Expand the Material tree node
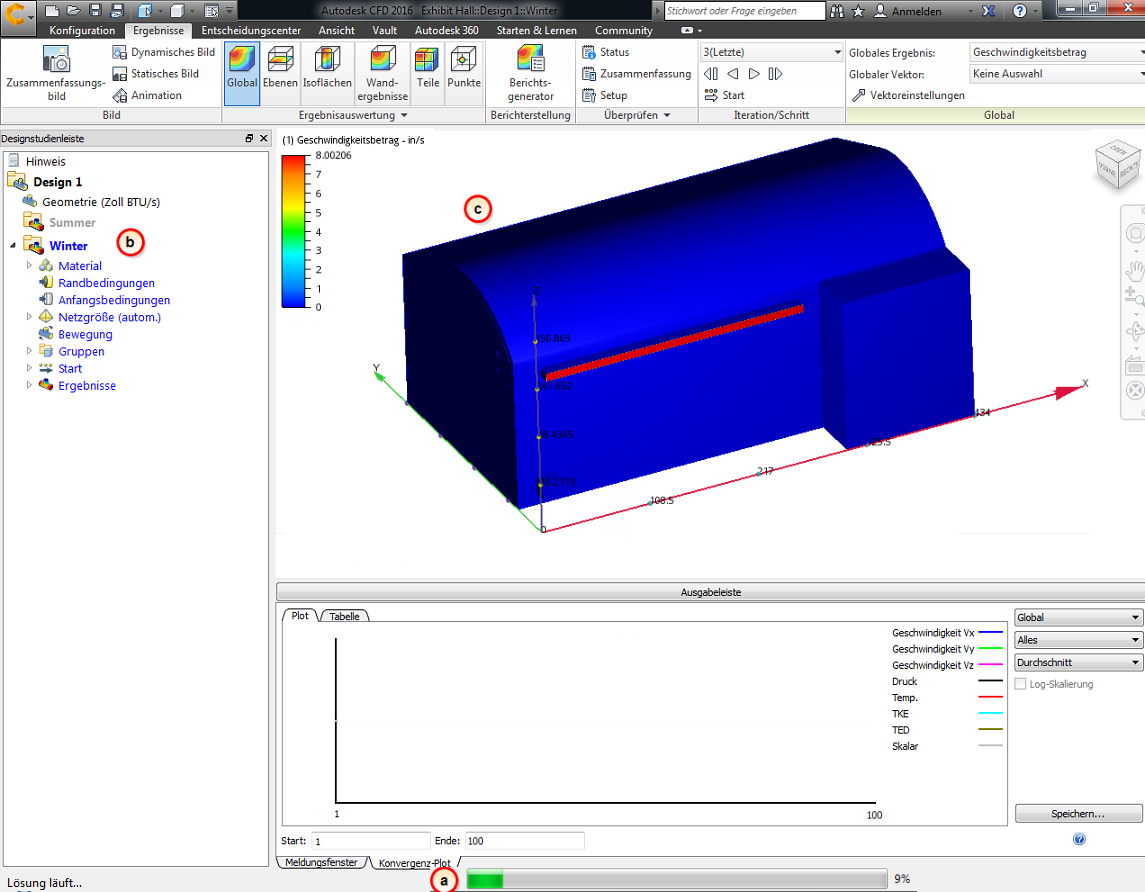This screenshot has width=1145, height=892. coord(29,266)
